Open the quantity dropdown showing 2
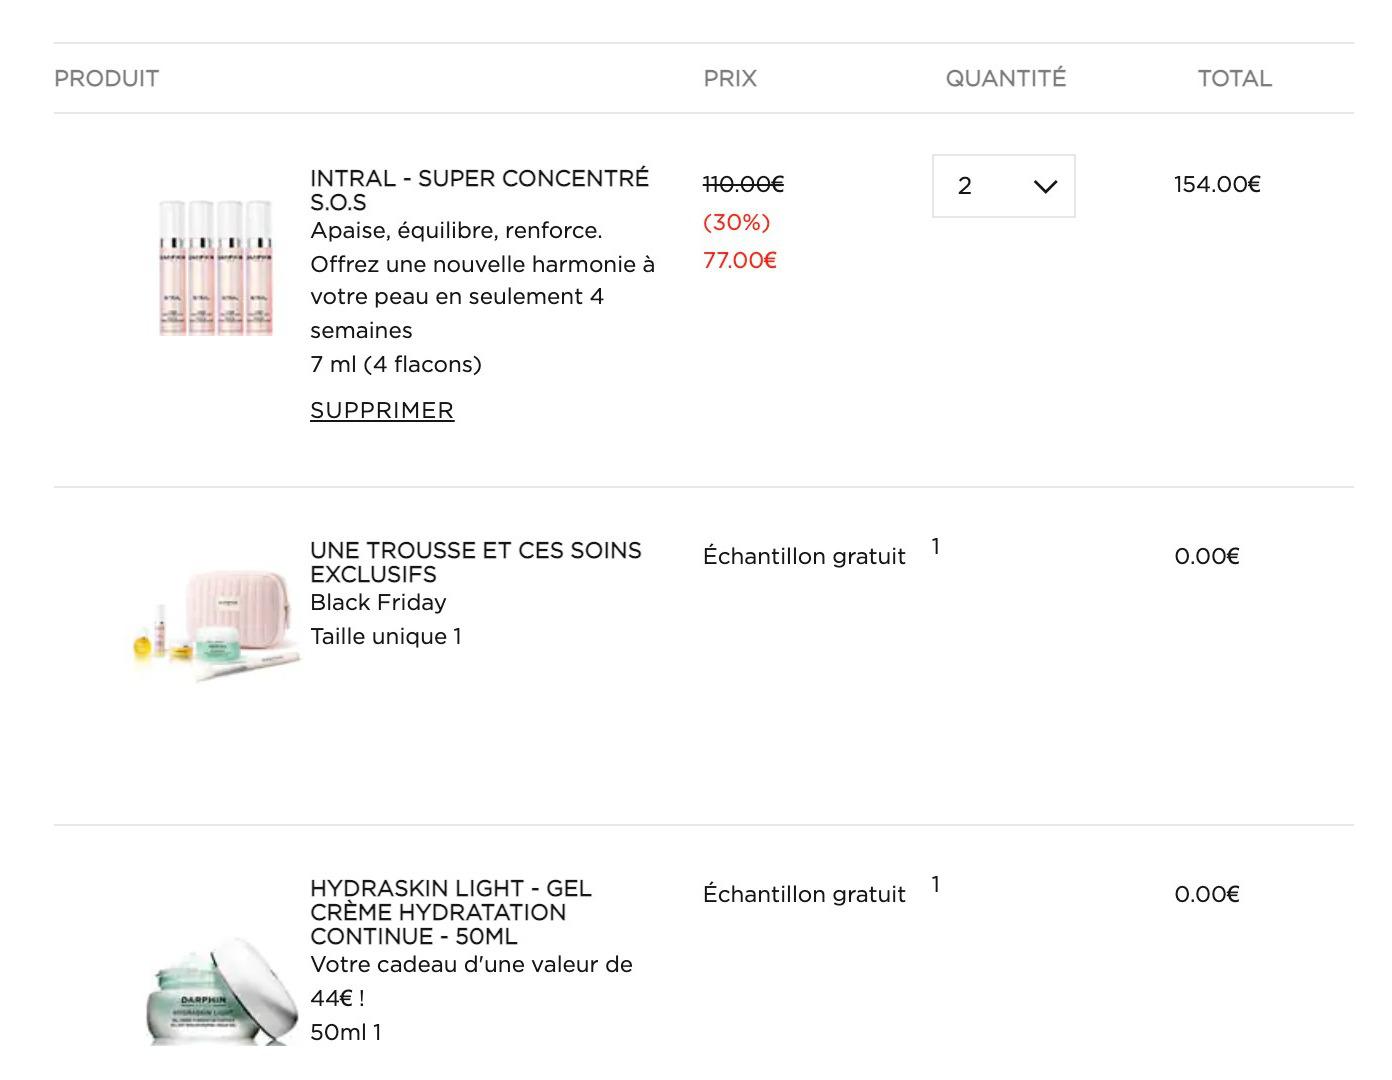Screen dimensions: 1392x1080 1003,186
